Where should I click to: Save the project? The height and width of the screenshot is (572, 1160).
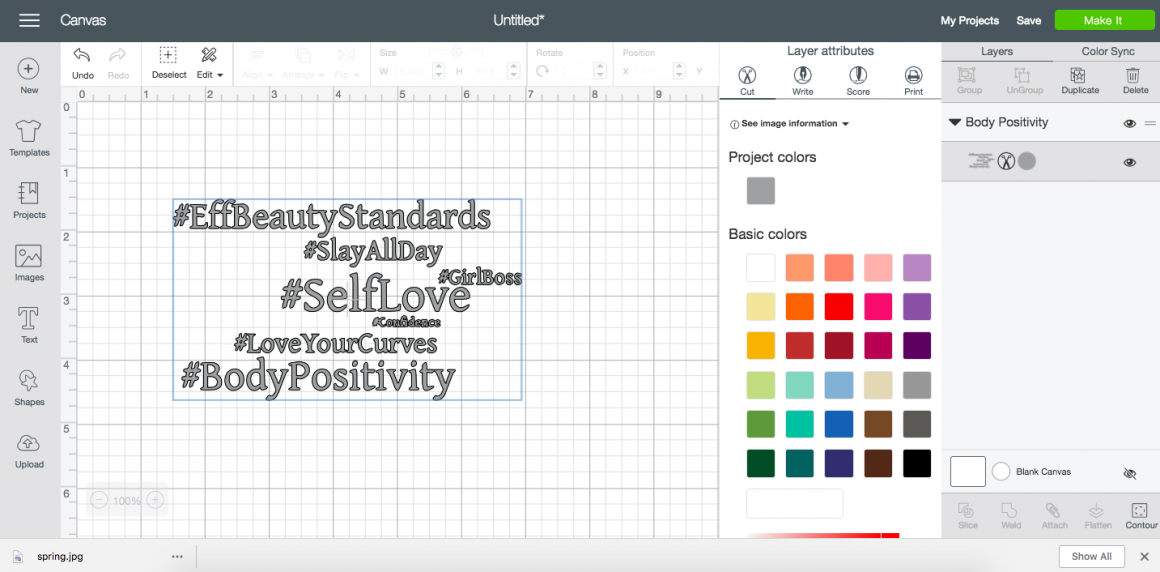1028,21
